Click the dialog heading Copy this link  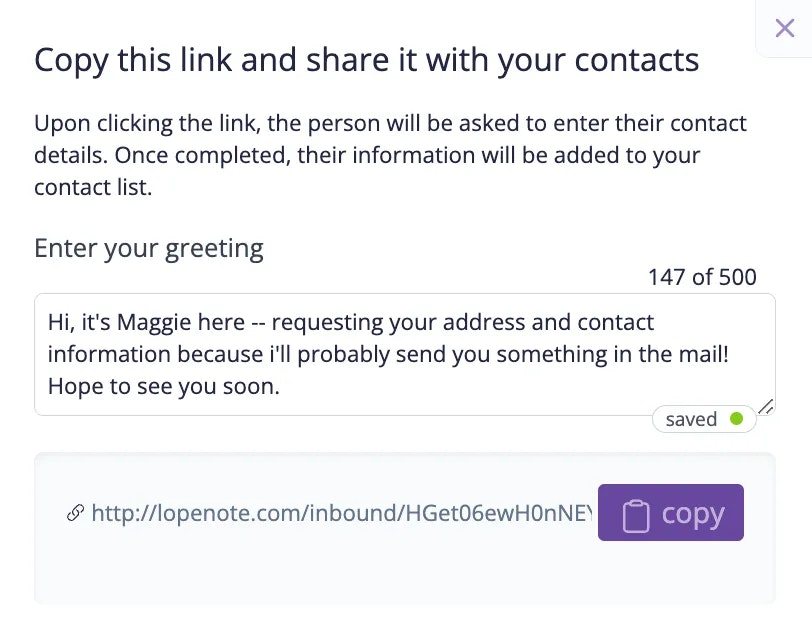click(367, 60)
